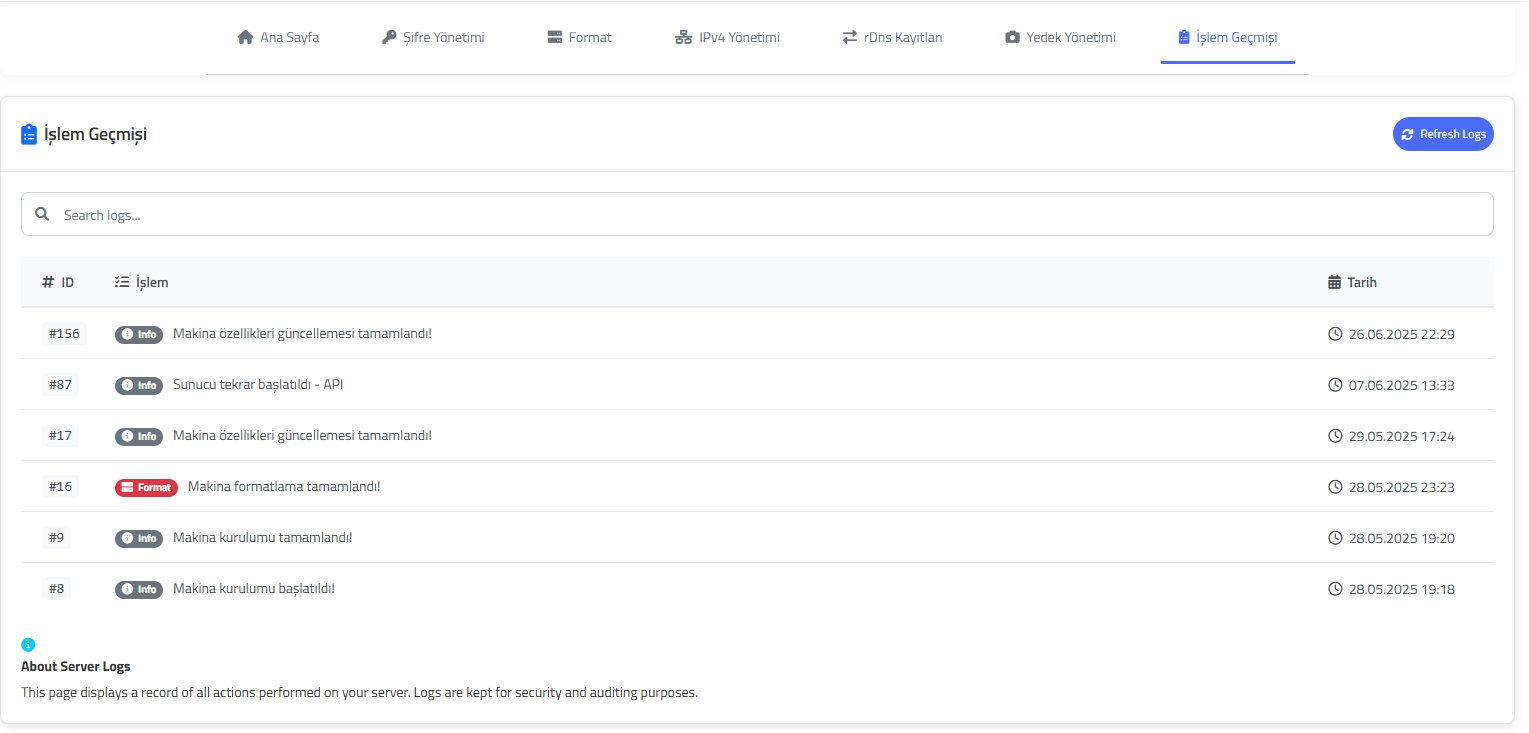Click the calendar icon in the Tarih header
The height and width of the screenshot is (733, 1529).
click(x=1334, y=282)
